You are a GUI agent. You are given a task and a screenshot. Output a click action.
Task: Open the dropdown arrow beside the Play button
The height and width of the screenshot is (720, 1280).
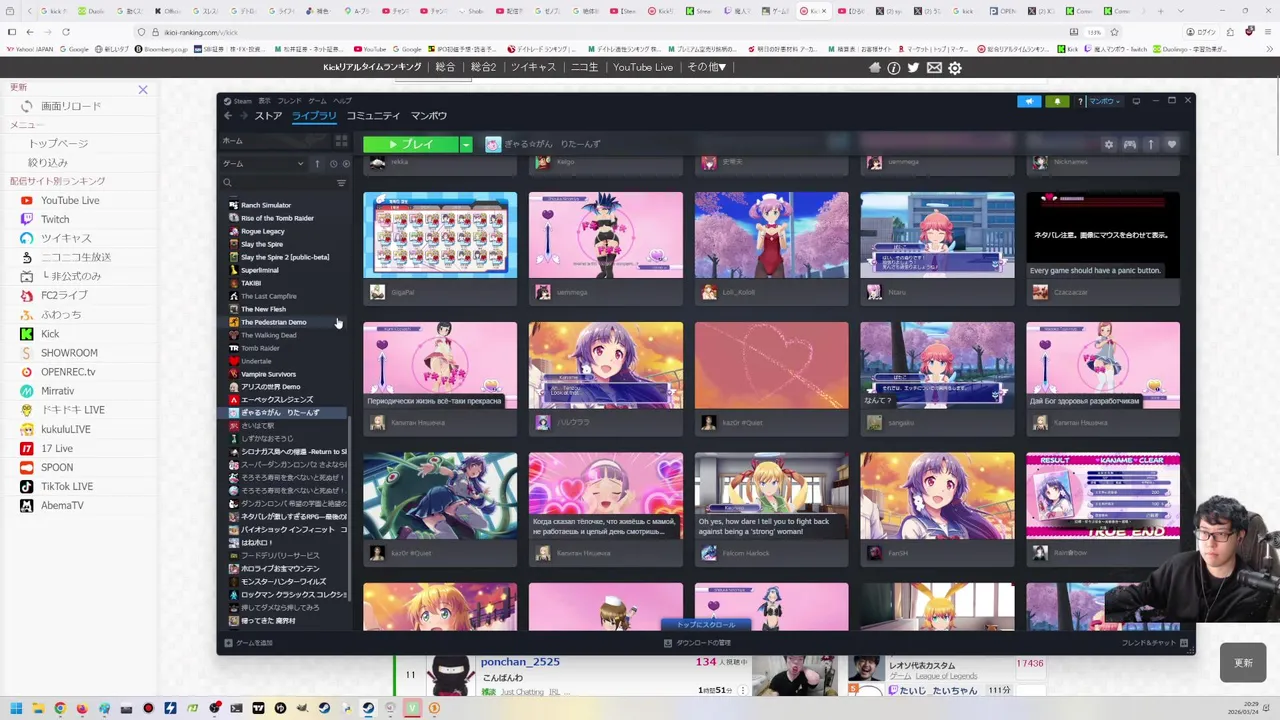click(x=466, y=144)
